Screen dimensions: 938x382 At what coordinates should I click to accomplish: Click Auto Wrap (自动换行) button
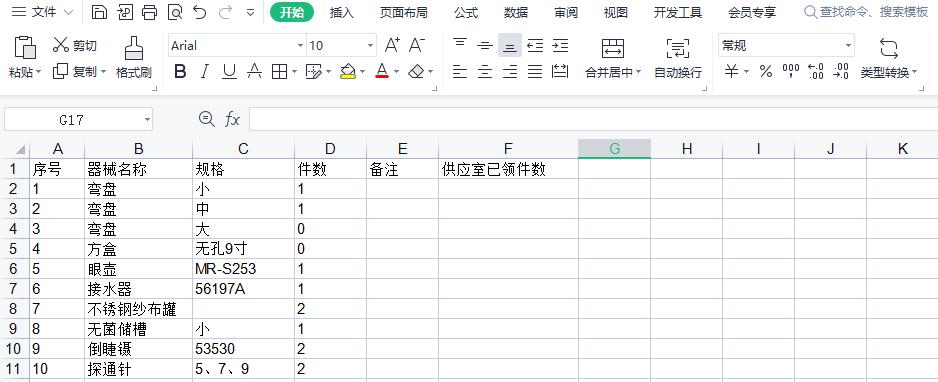678,58
